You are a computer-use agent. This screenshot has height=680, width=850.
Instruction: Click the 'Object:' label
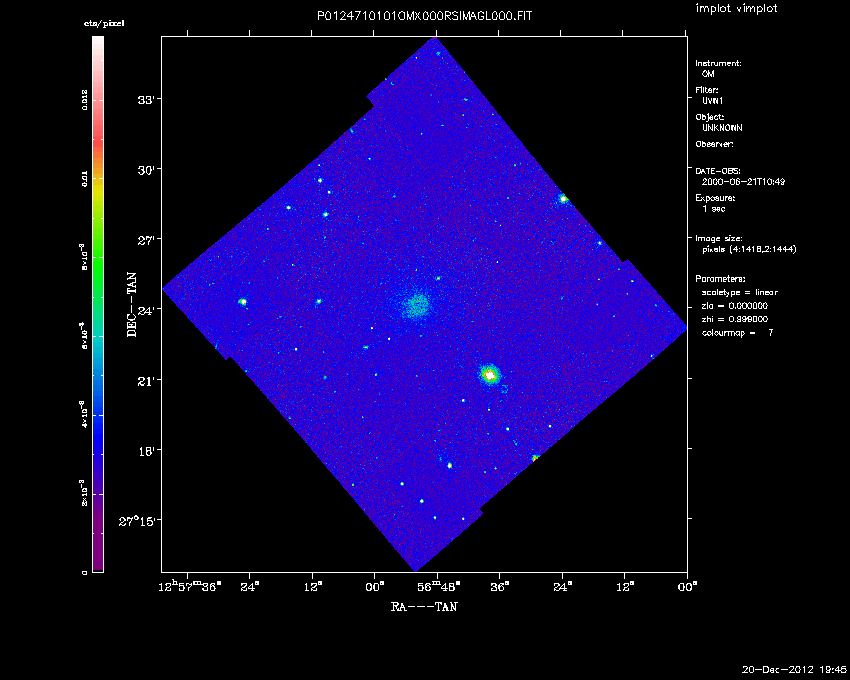coord(710,117)
